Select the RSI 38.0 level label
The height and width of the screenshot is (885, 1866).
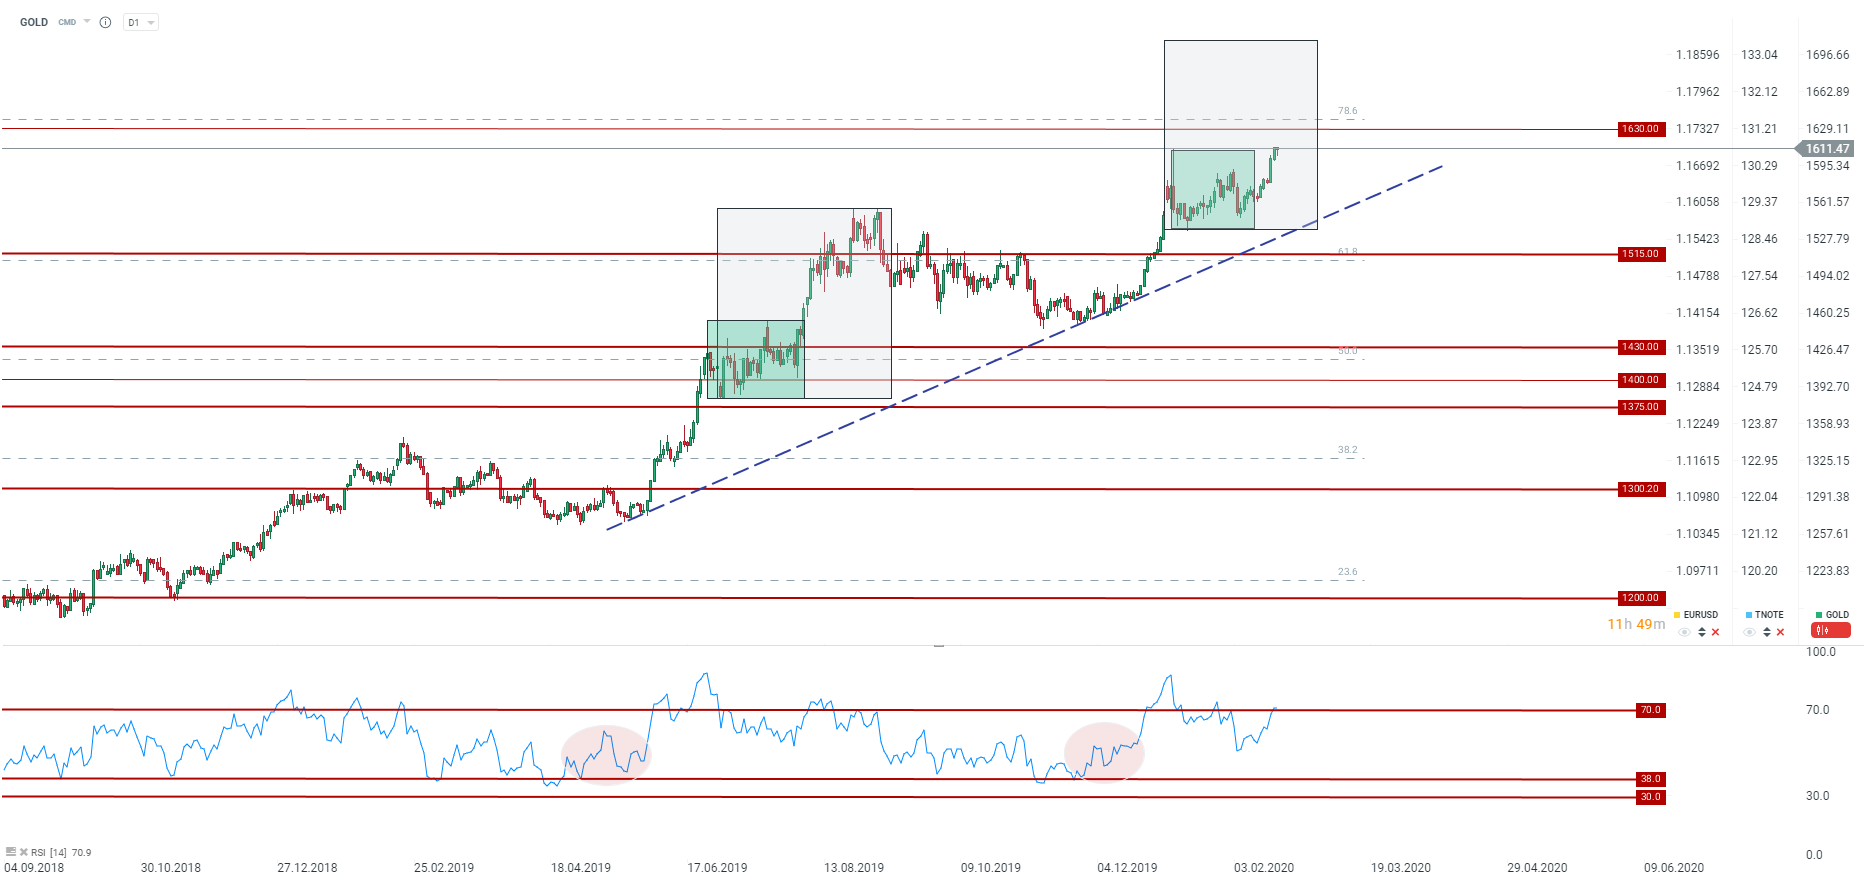1650,779
